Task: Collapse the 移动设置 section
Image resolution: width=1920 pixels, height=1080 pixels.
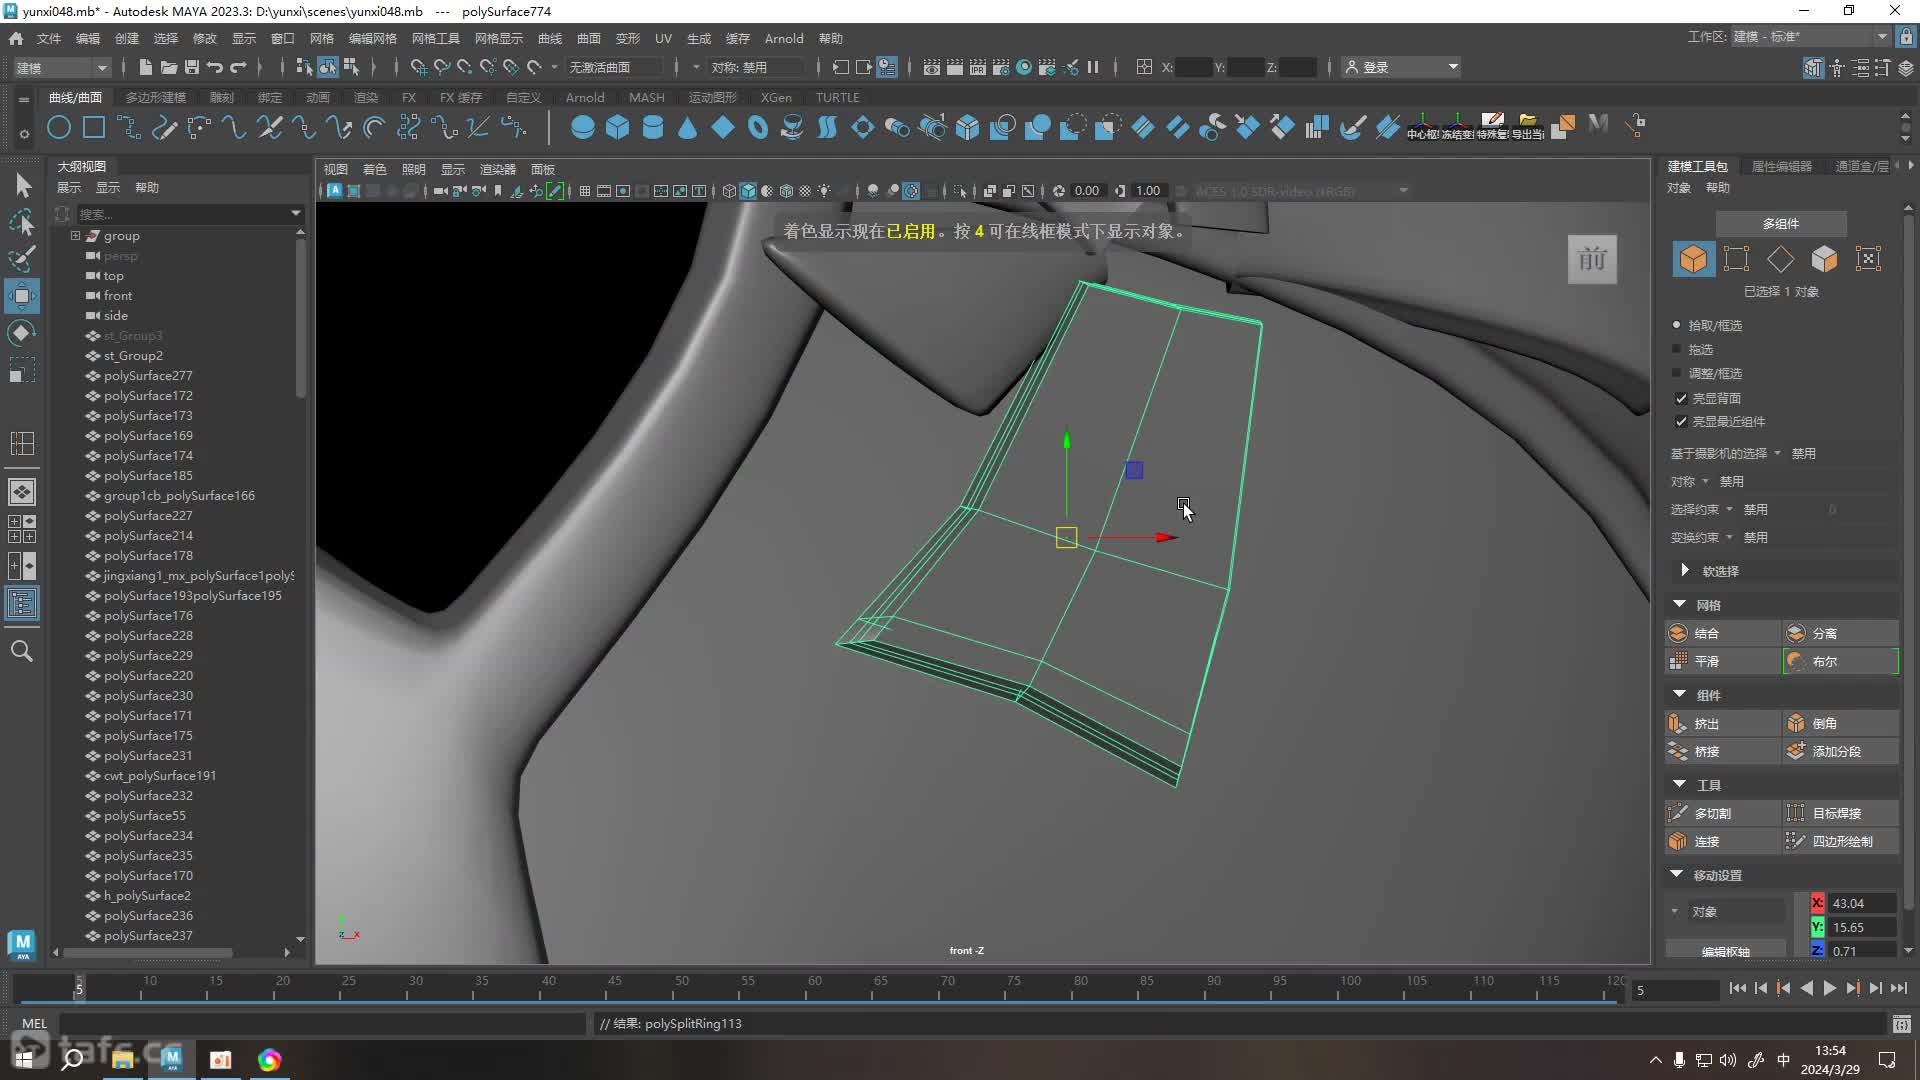Action: [x=1677, y=874]
